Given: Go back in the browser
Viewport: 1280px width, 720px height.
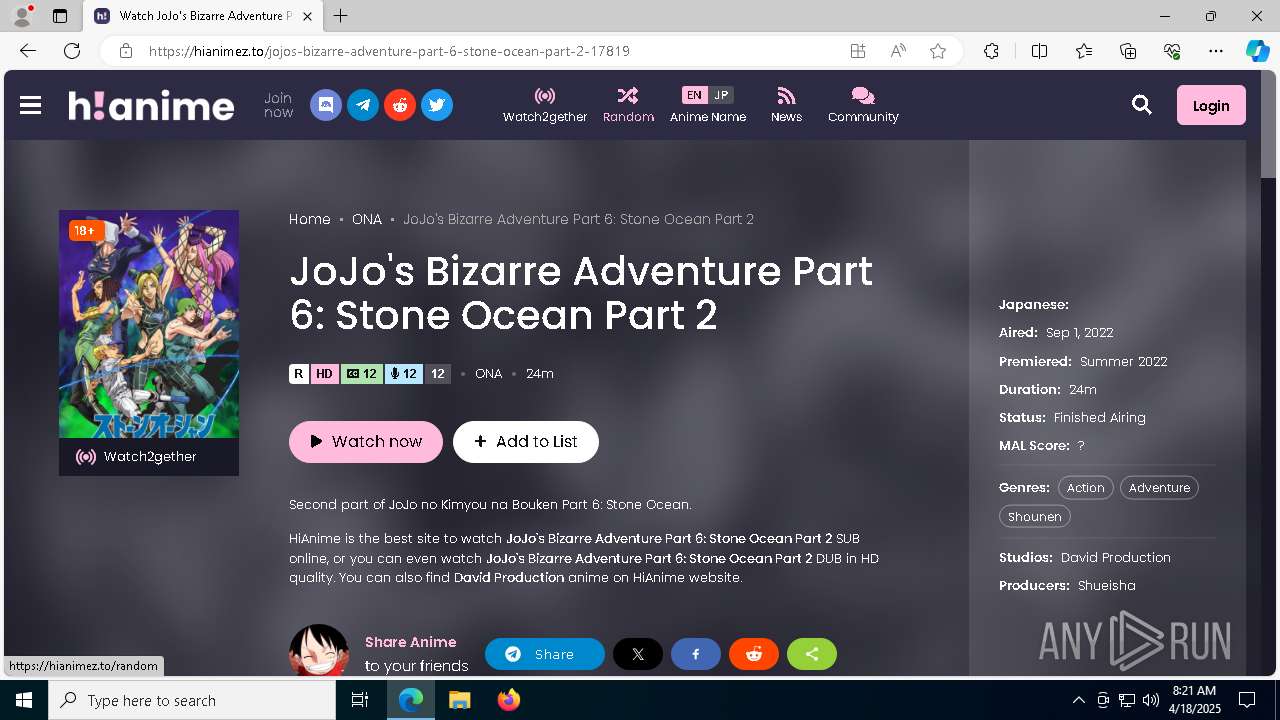Looking at the screenshot, I should click(x=28, y=51).
